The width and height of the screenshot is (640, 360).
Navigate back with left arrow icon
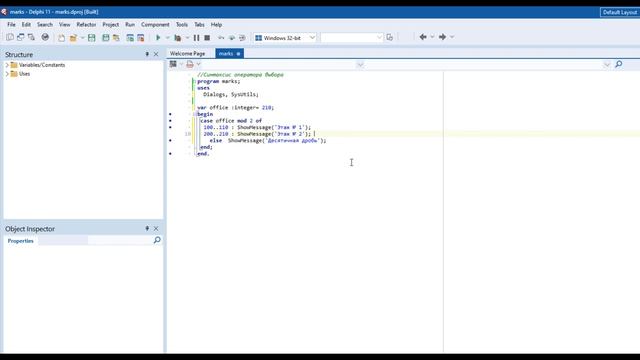click(423, 37)
